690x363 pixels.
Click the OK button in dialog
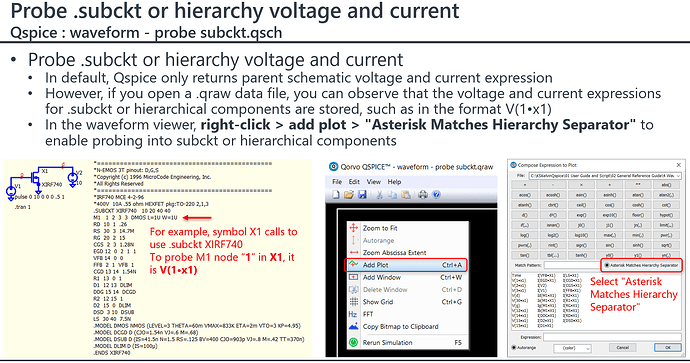[x=668, y=348]
